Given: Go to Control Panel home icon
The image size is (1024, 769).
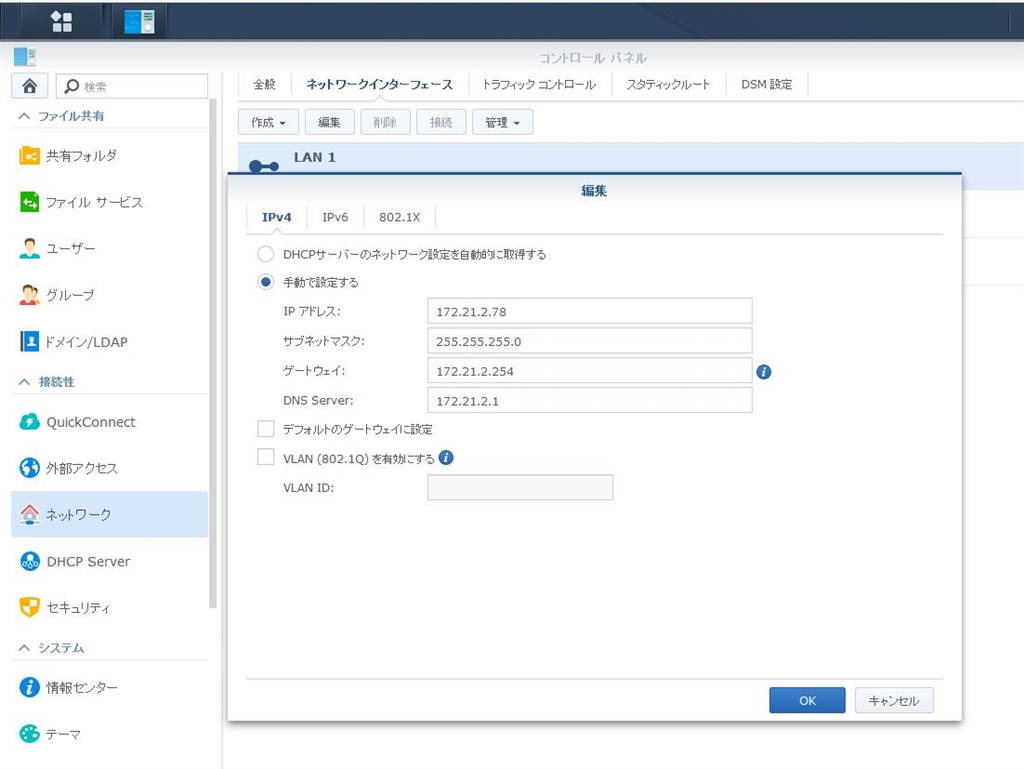Looking at the screenshot, I should click(29, 86).
